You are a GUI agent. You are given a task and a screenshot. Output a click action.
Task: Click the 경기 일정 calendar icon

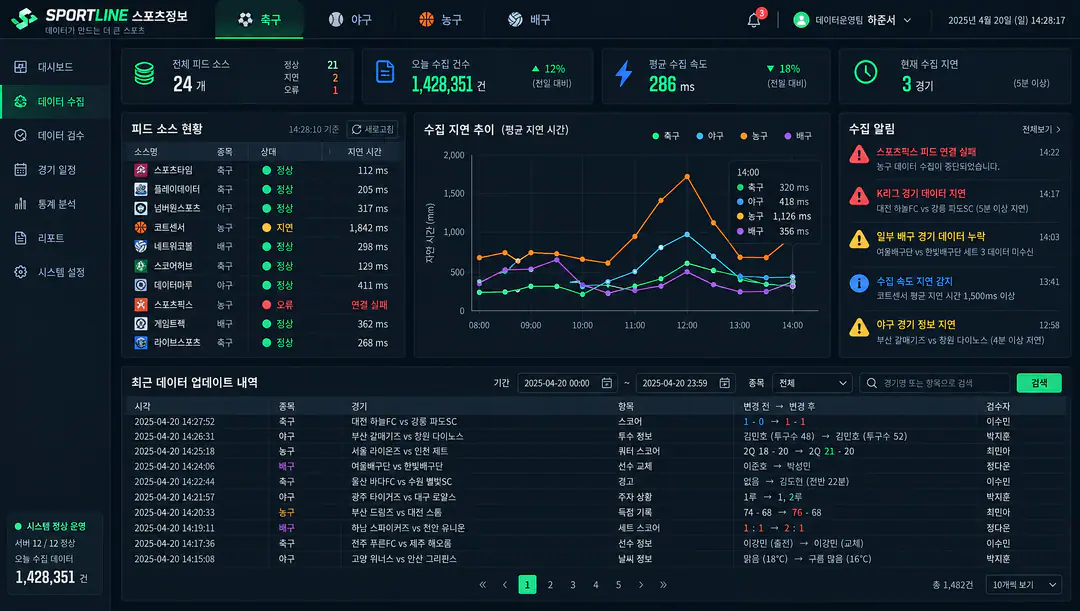(x=21, y=169)
